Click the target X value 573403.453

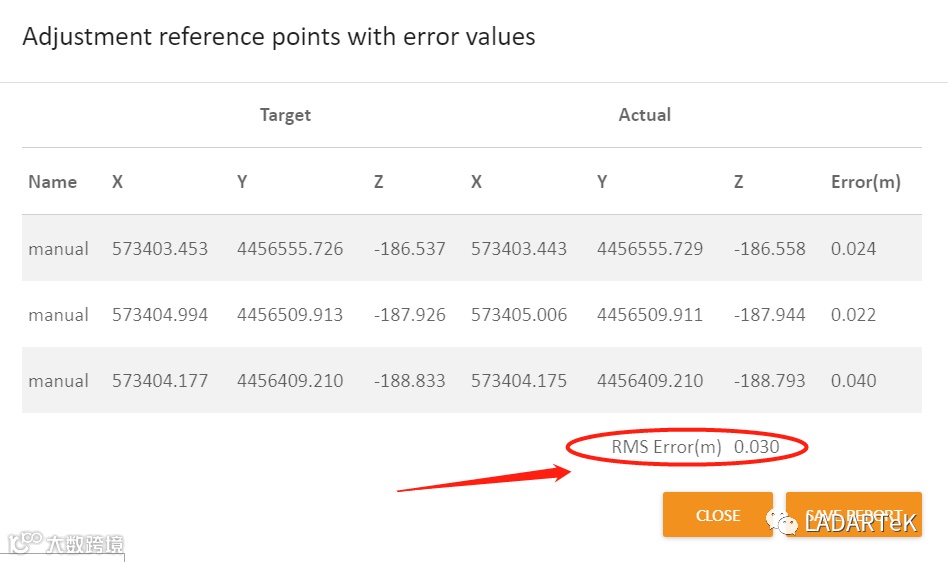click(x=160, y=249)
